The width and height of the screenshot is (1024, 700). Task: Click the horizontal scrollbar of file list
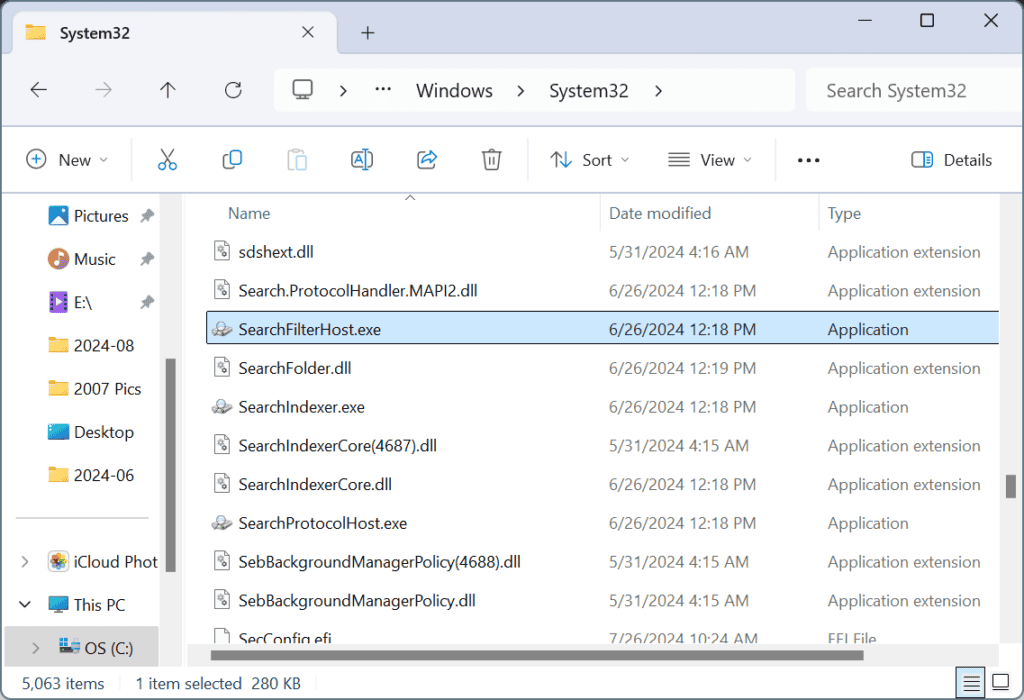537,655
